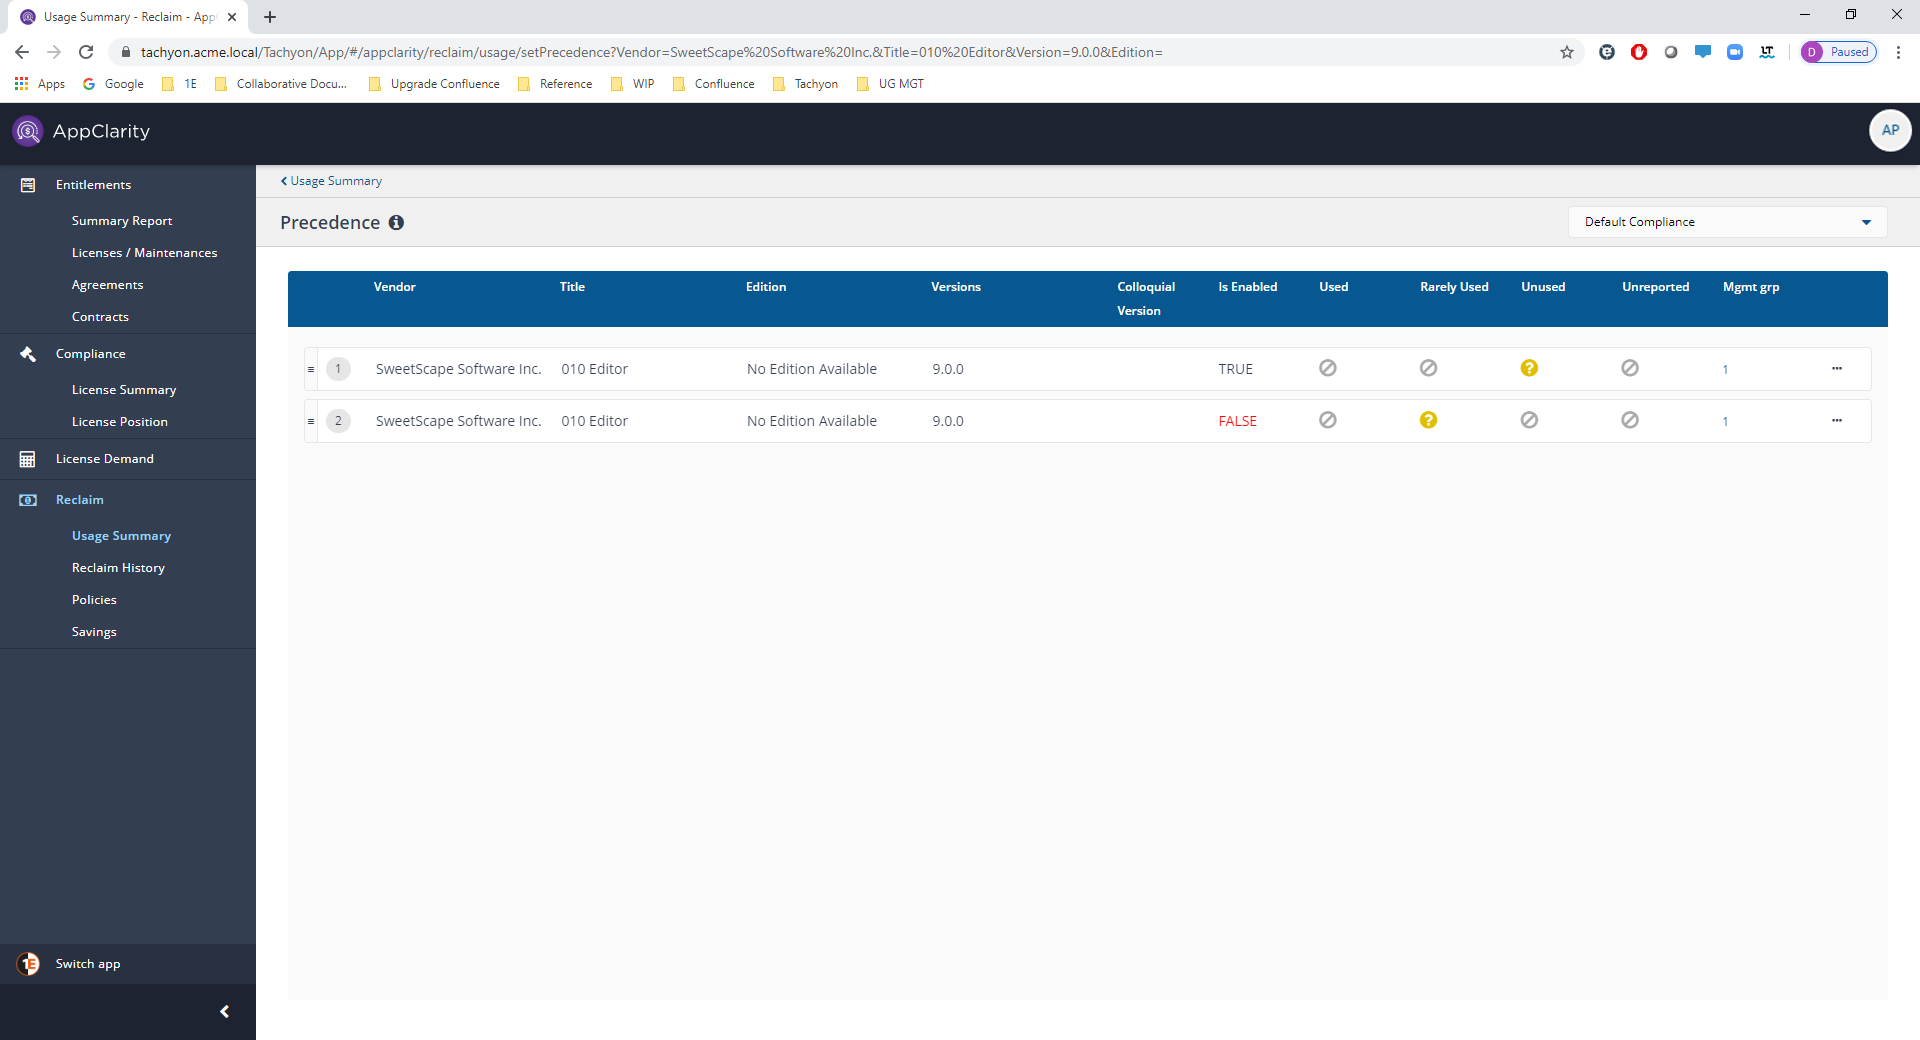Click the drag handle of row 1
The height and width of the screenshot is (1040, 1920).
pyautogui.click(x=311, y=369)
